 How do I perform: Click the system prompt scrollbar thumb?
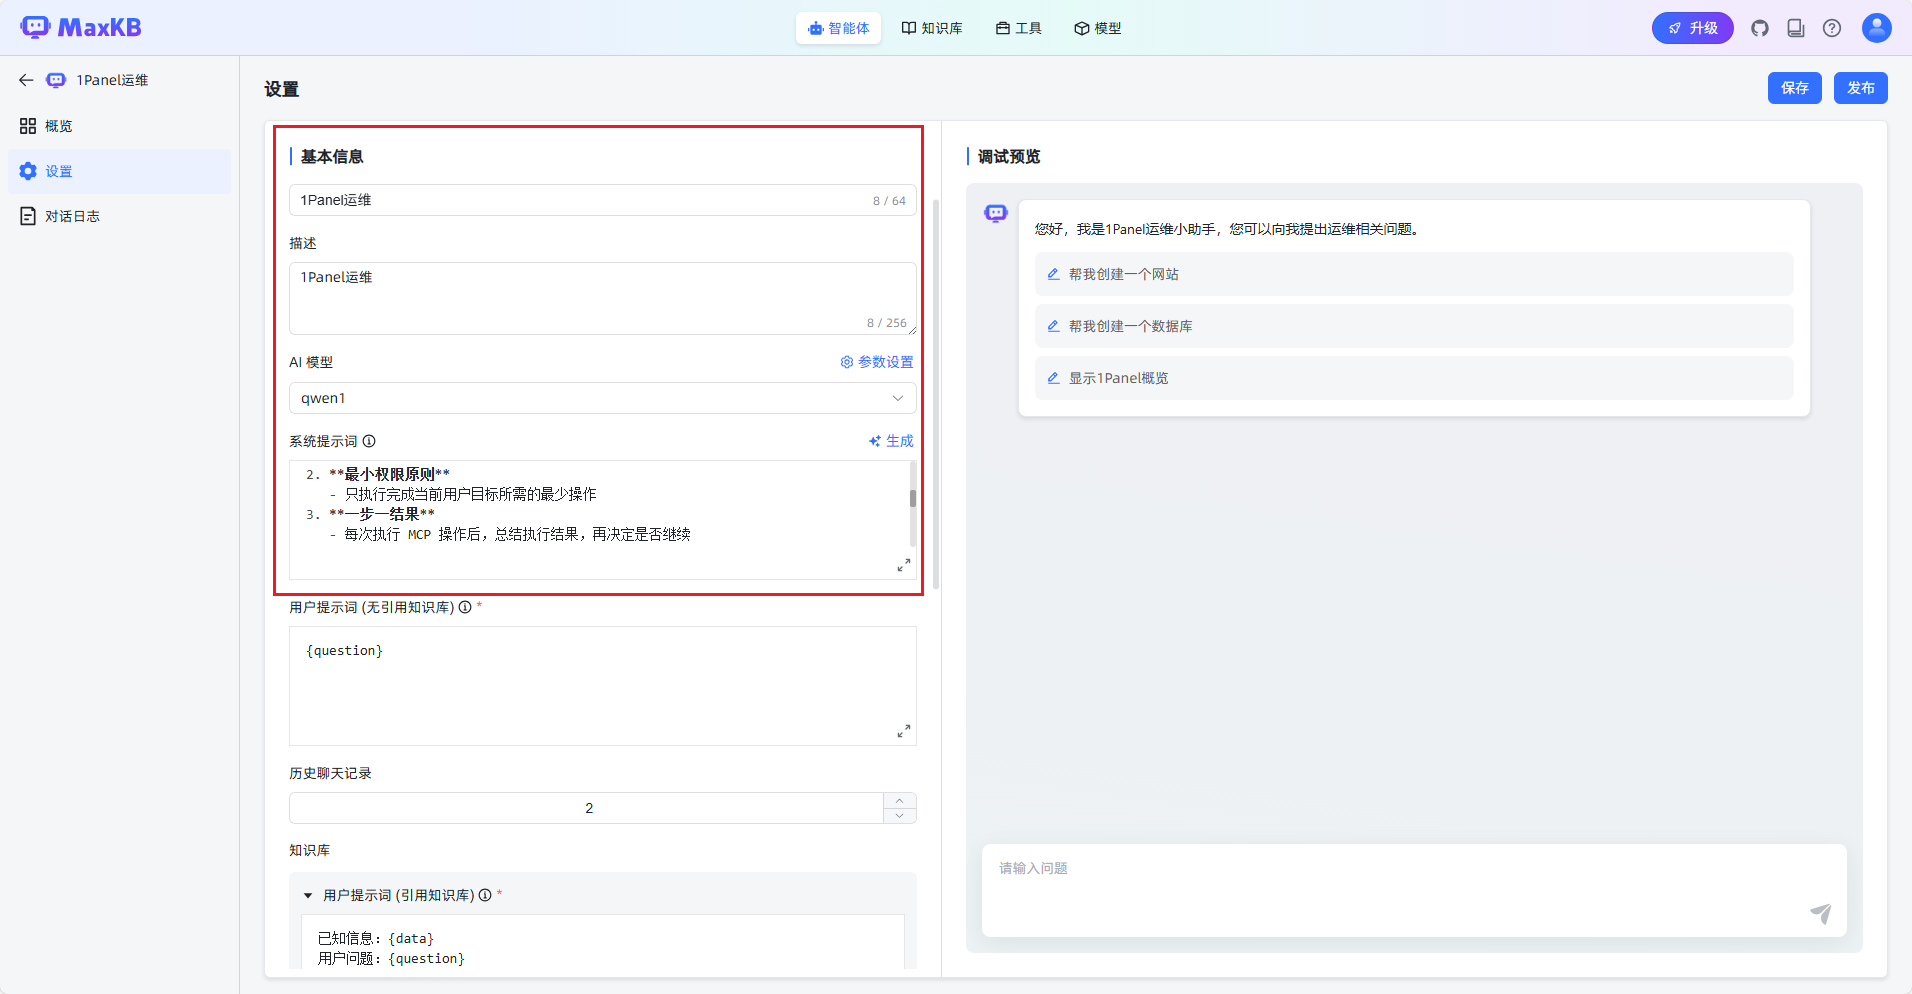pos(912,498)
